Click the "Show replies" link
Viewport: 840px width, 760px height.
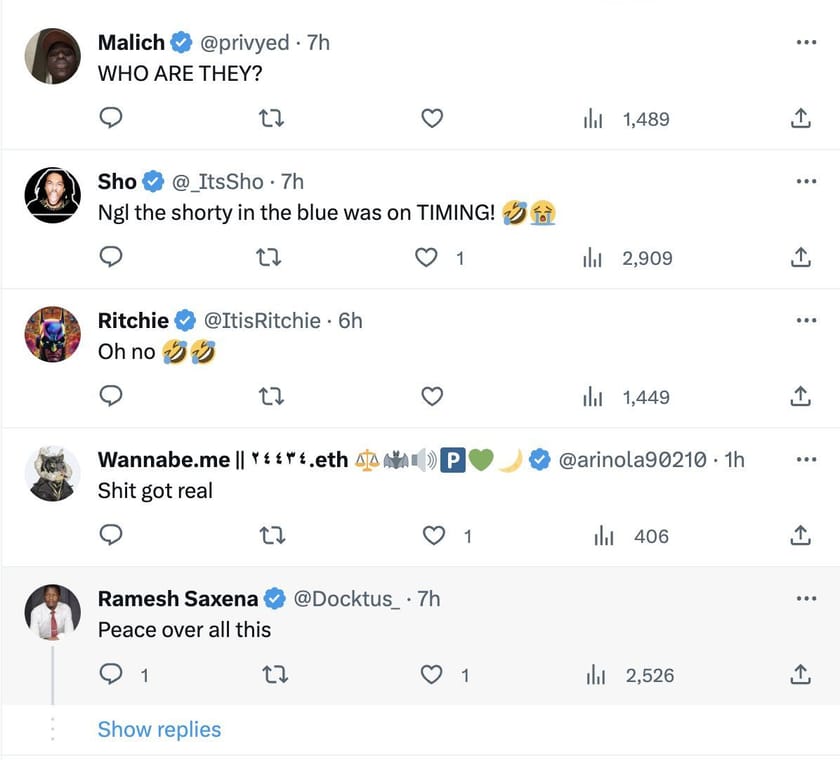(159, 730)
